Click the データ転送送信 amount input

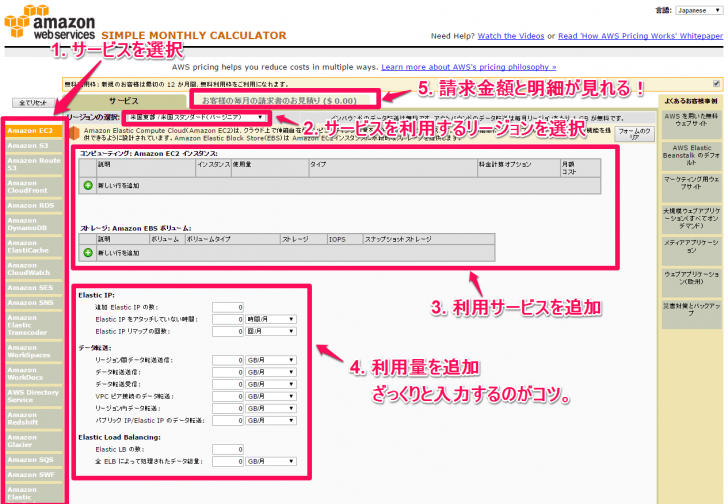pos(228,372)
